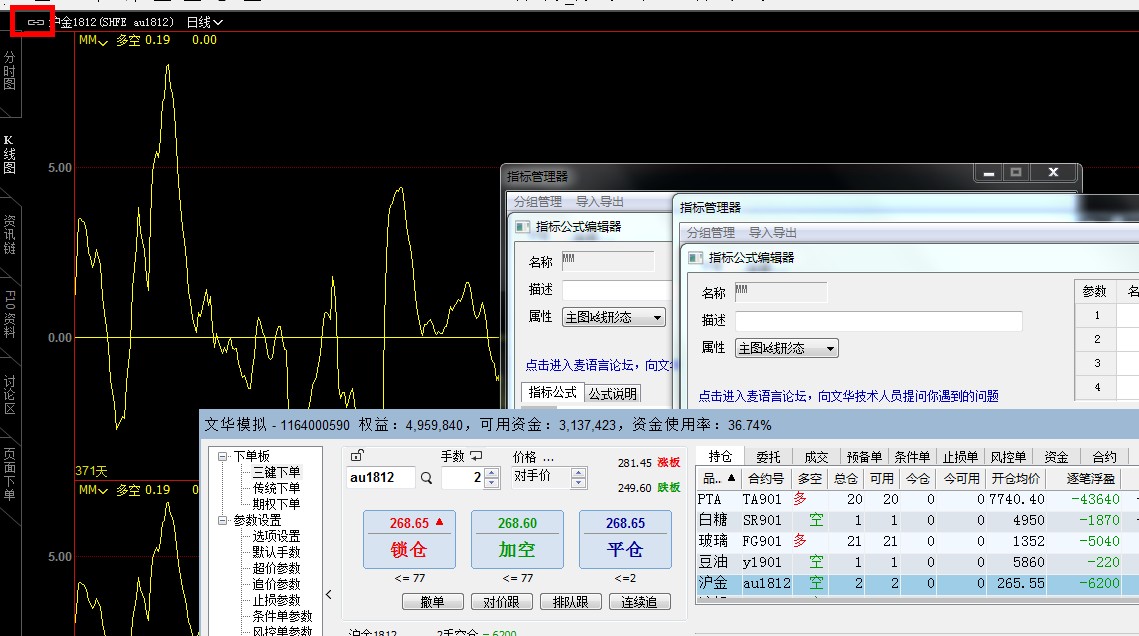This screenshot has height=636, width=1139.
Task: Click the padlock icon above the au1812 field
Action: [x=357, y=456]
